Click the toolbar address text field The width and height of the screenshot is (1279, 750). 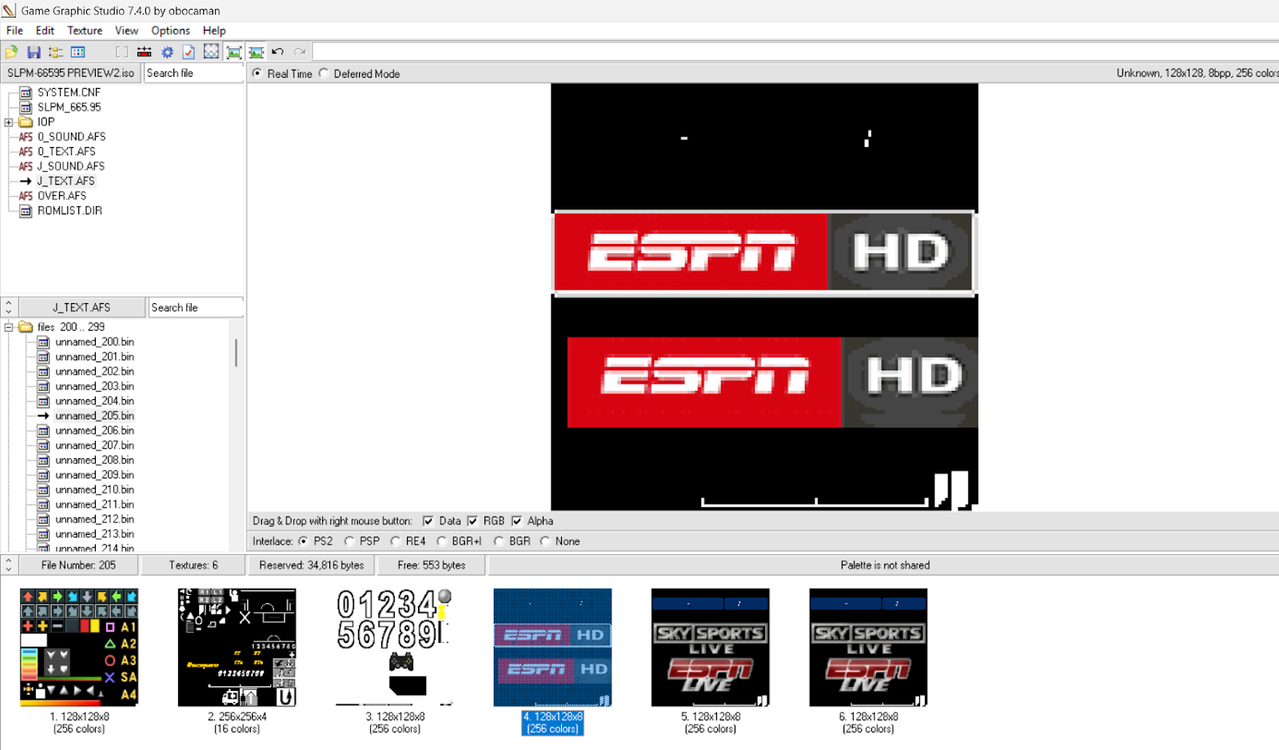pos(795,52)
